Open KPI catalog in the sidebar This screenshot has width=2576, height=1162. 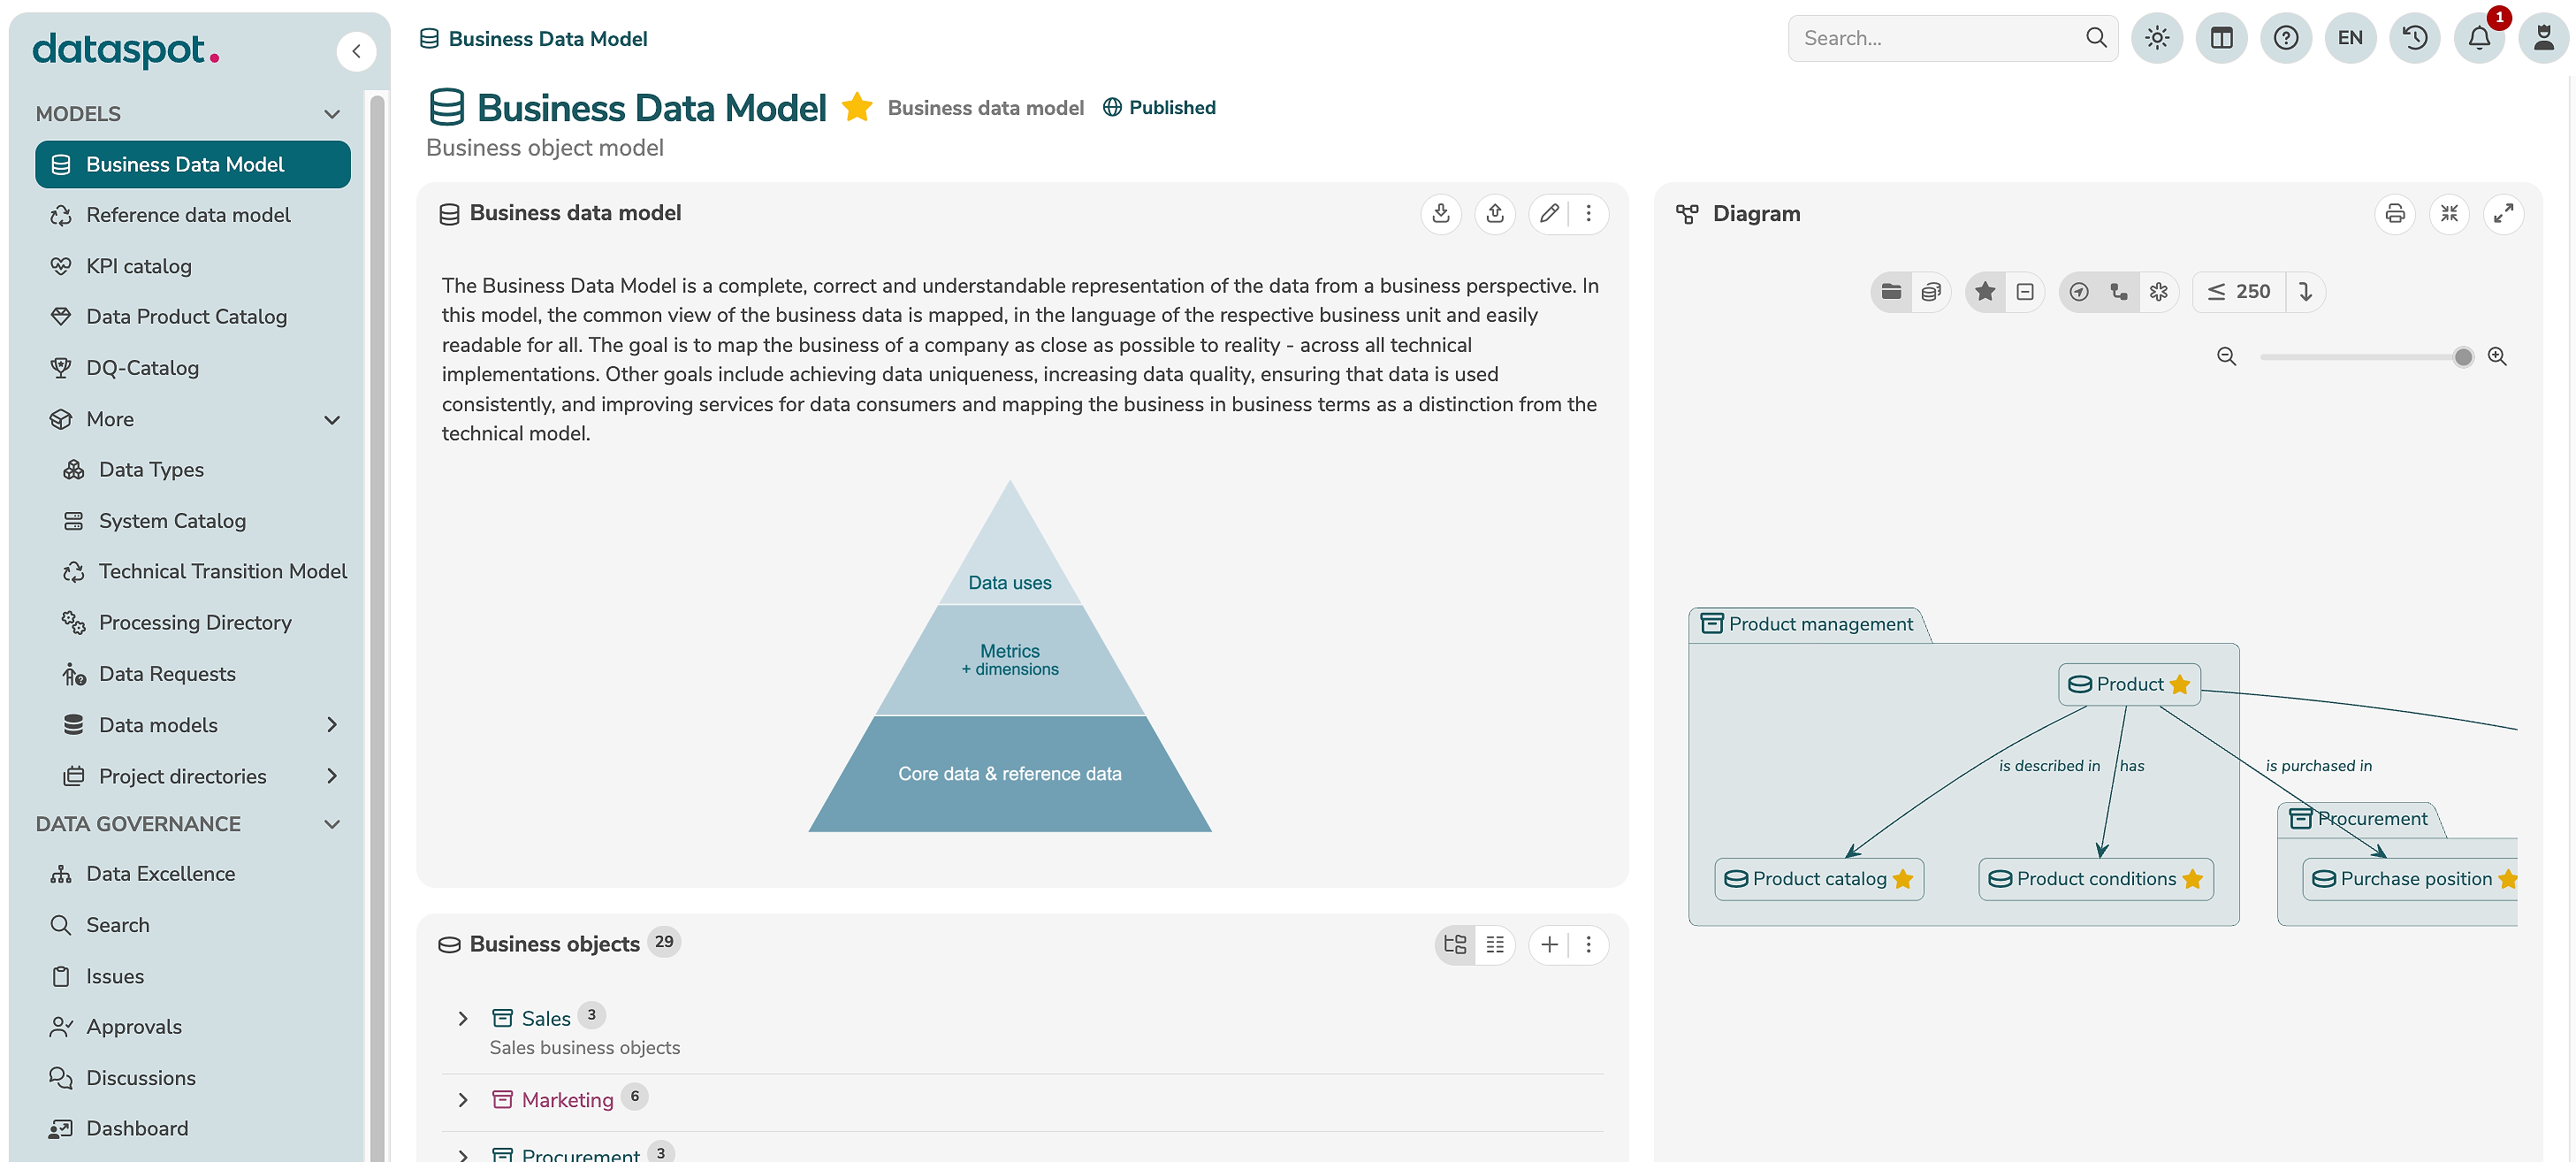coord(139,266)
